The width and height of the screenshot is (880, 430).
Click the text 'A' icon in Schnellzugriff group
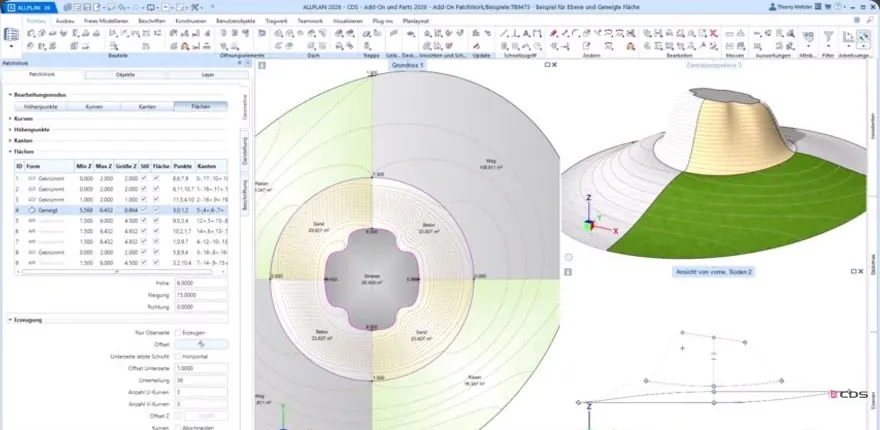pos(526,34)
